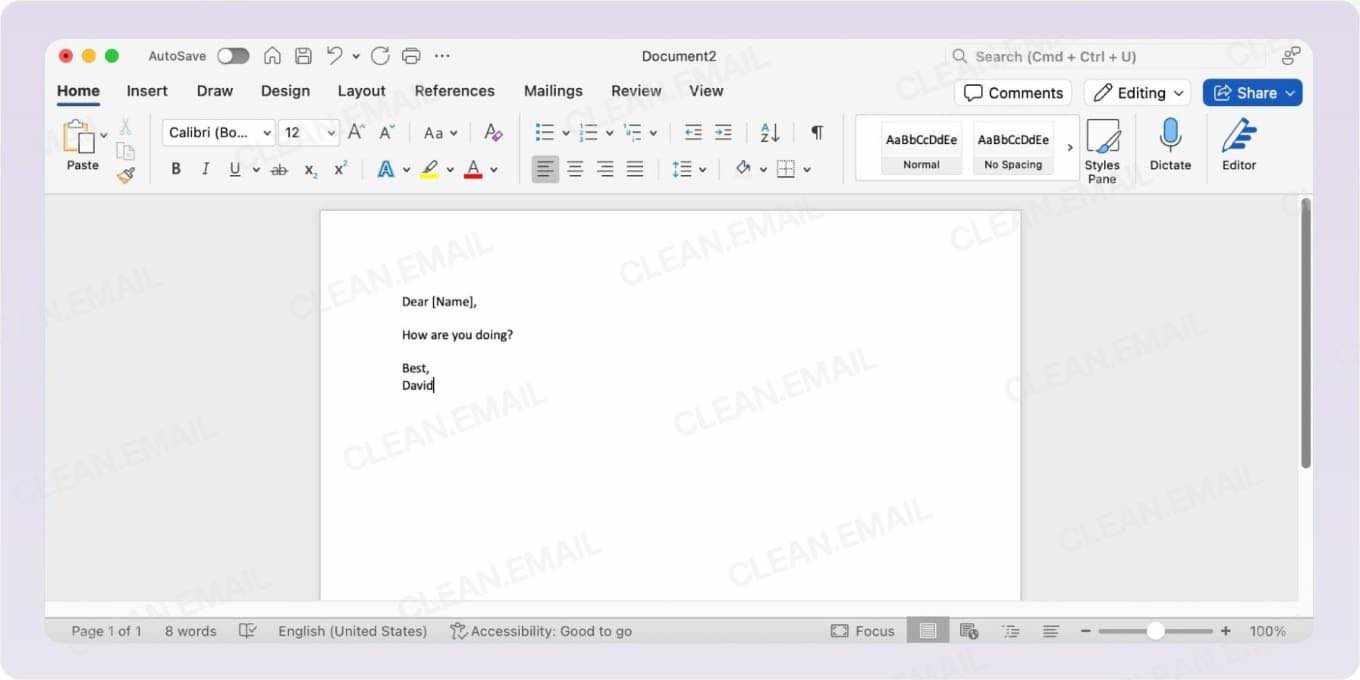The image size is (1360, 680).
Task: Switch to the Insert tab
Action: [146, 91]
